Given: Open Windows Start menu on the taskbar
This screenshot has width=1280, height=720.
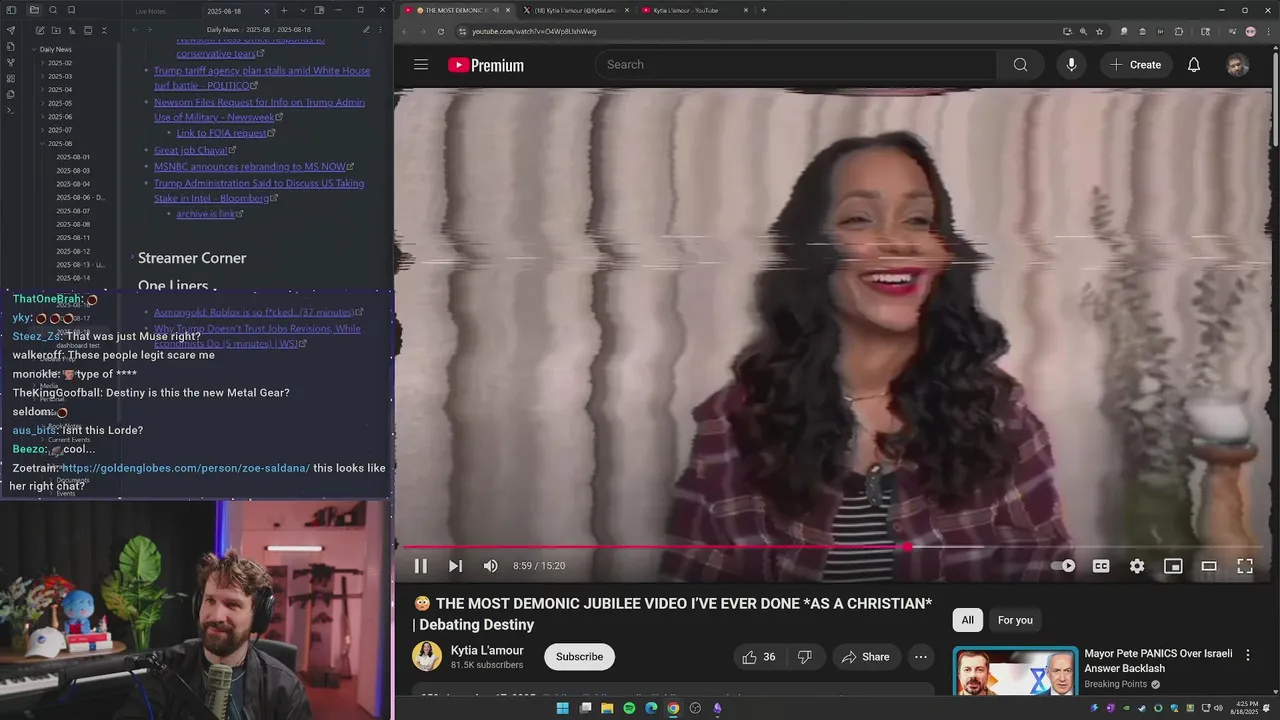Looking at the screenshot, I should (562, 708).
